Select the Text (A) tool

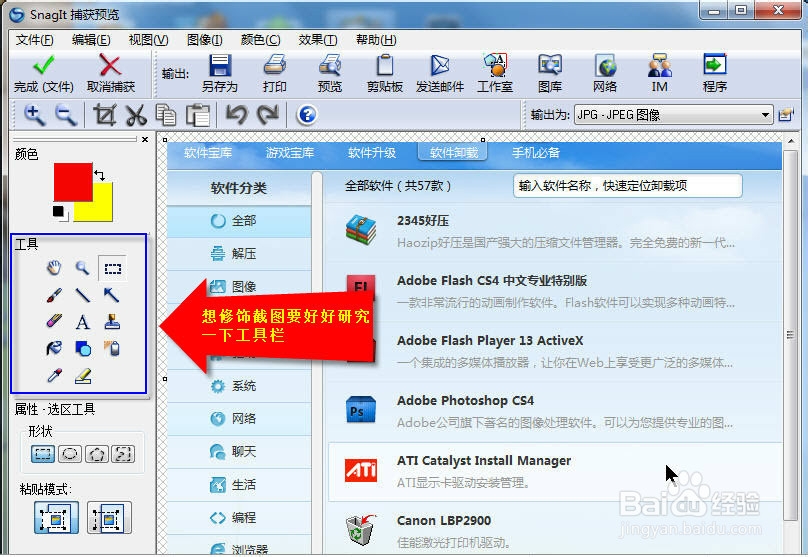pyautogui.click(x=82, y=322)
